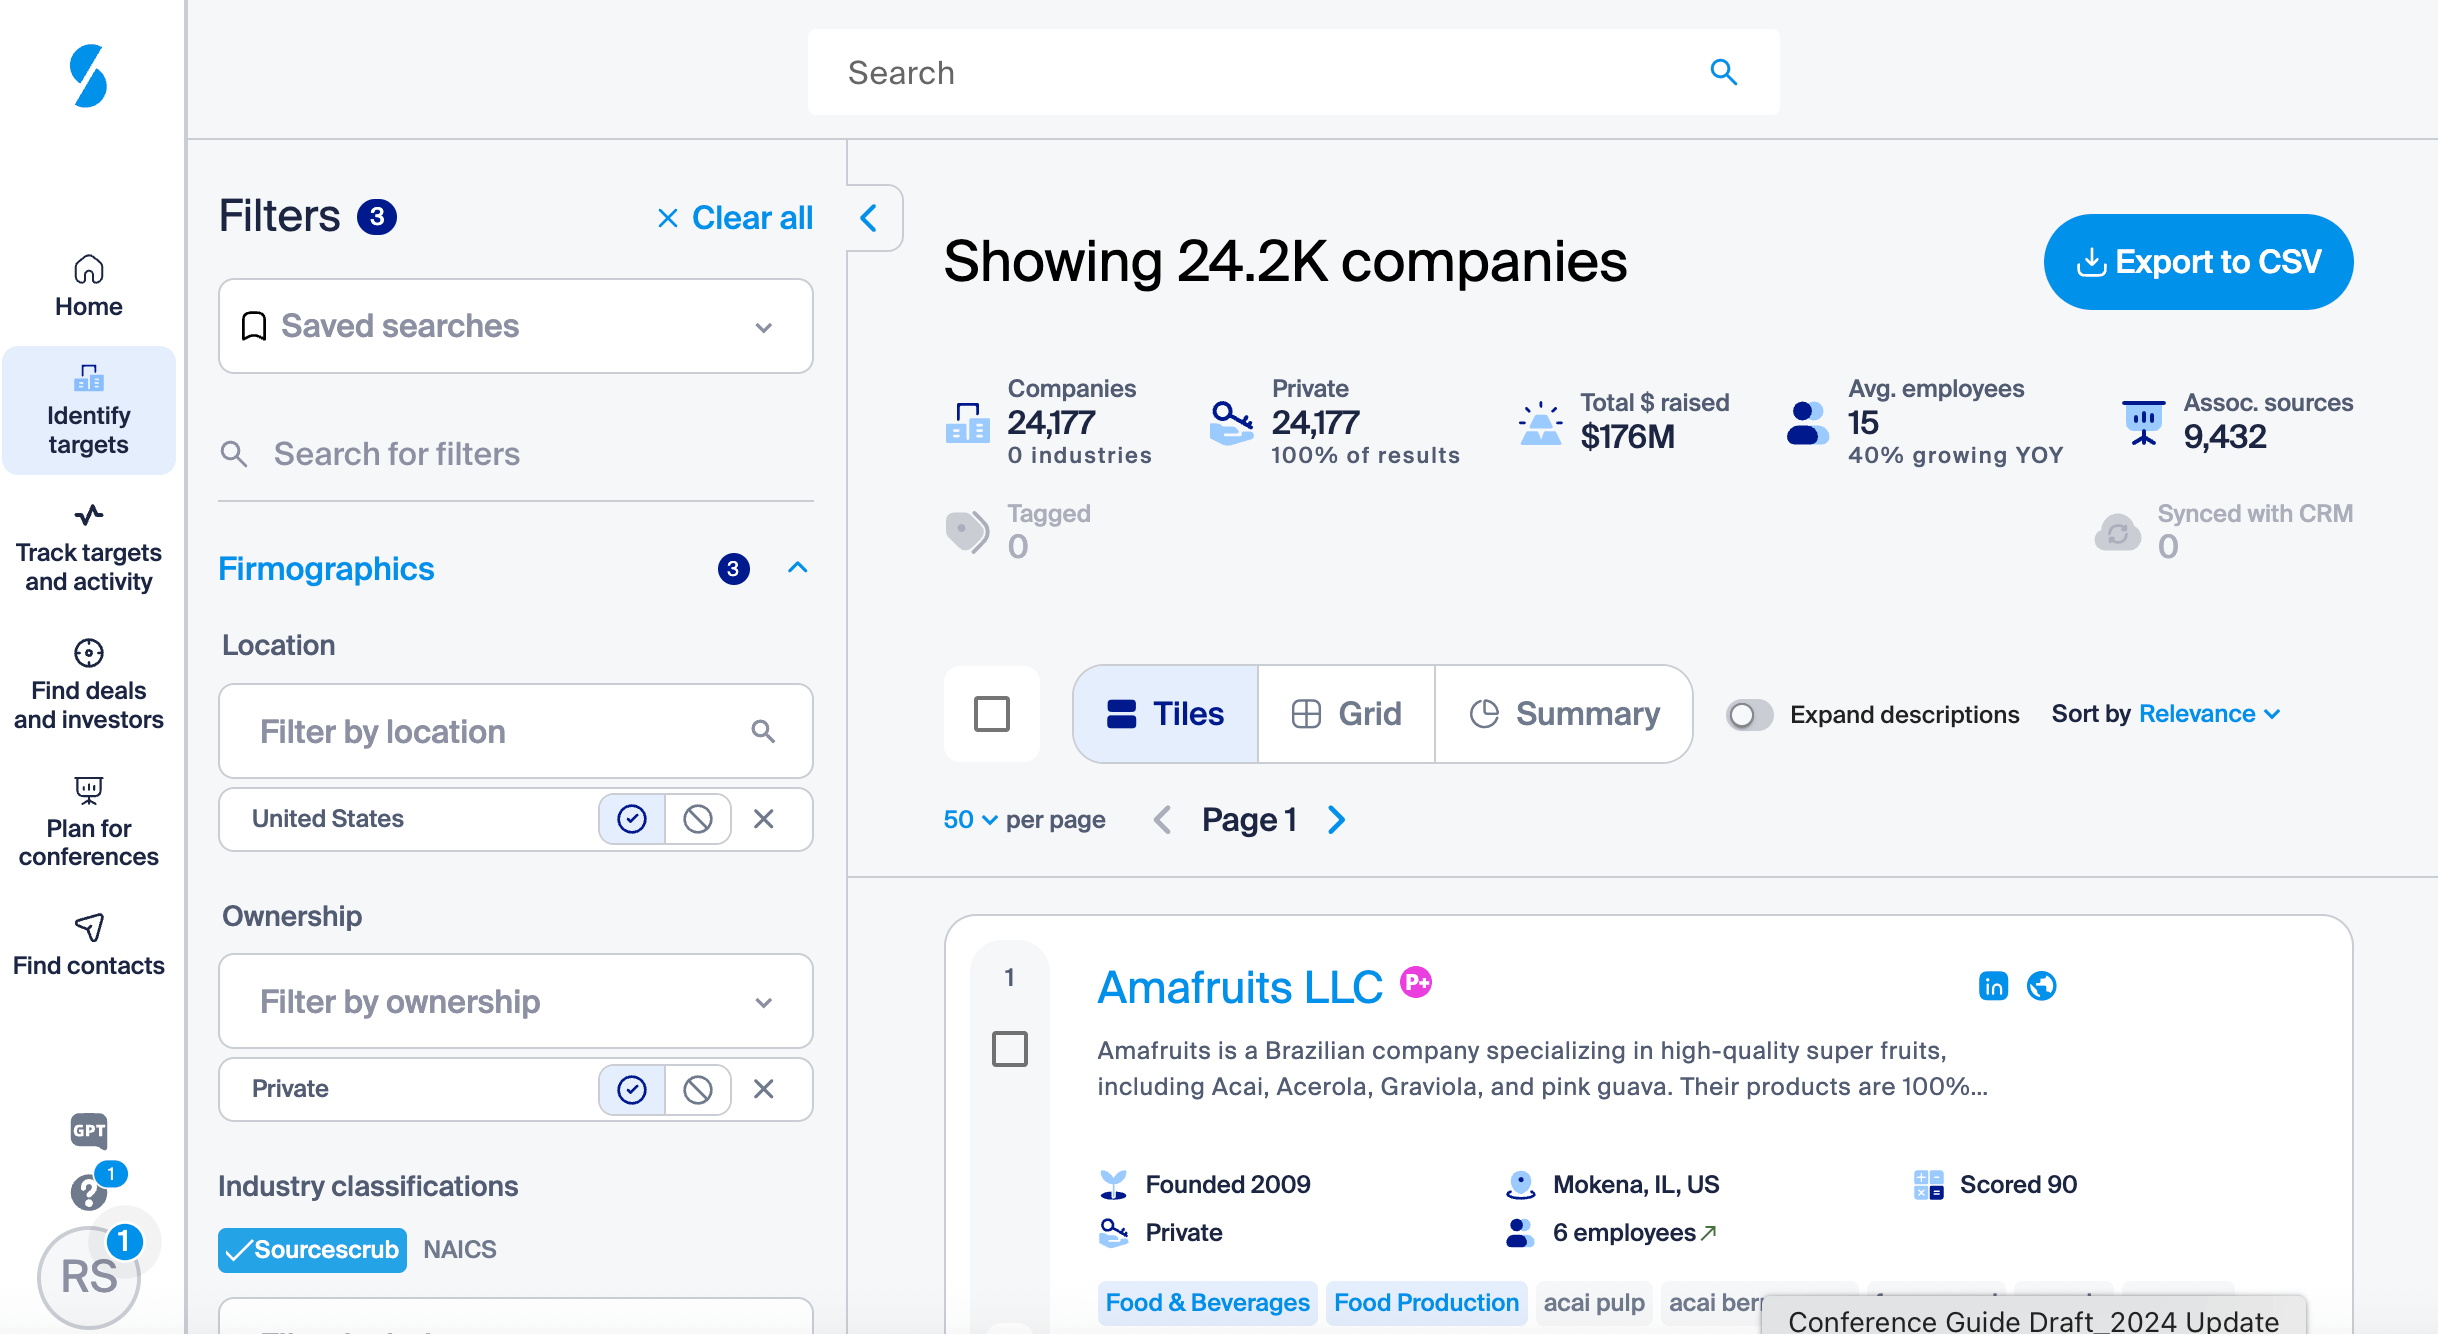
Task: Click Export to CSV button
Action: (x=2198, y=262)
